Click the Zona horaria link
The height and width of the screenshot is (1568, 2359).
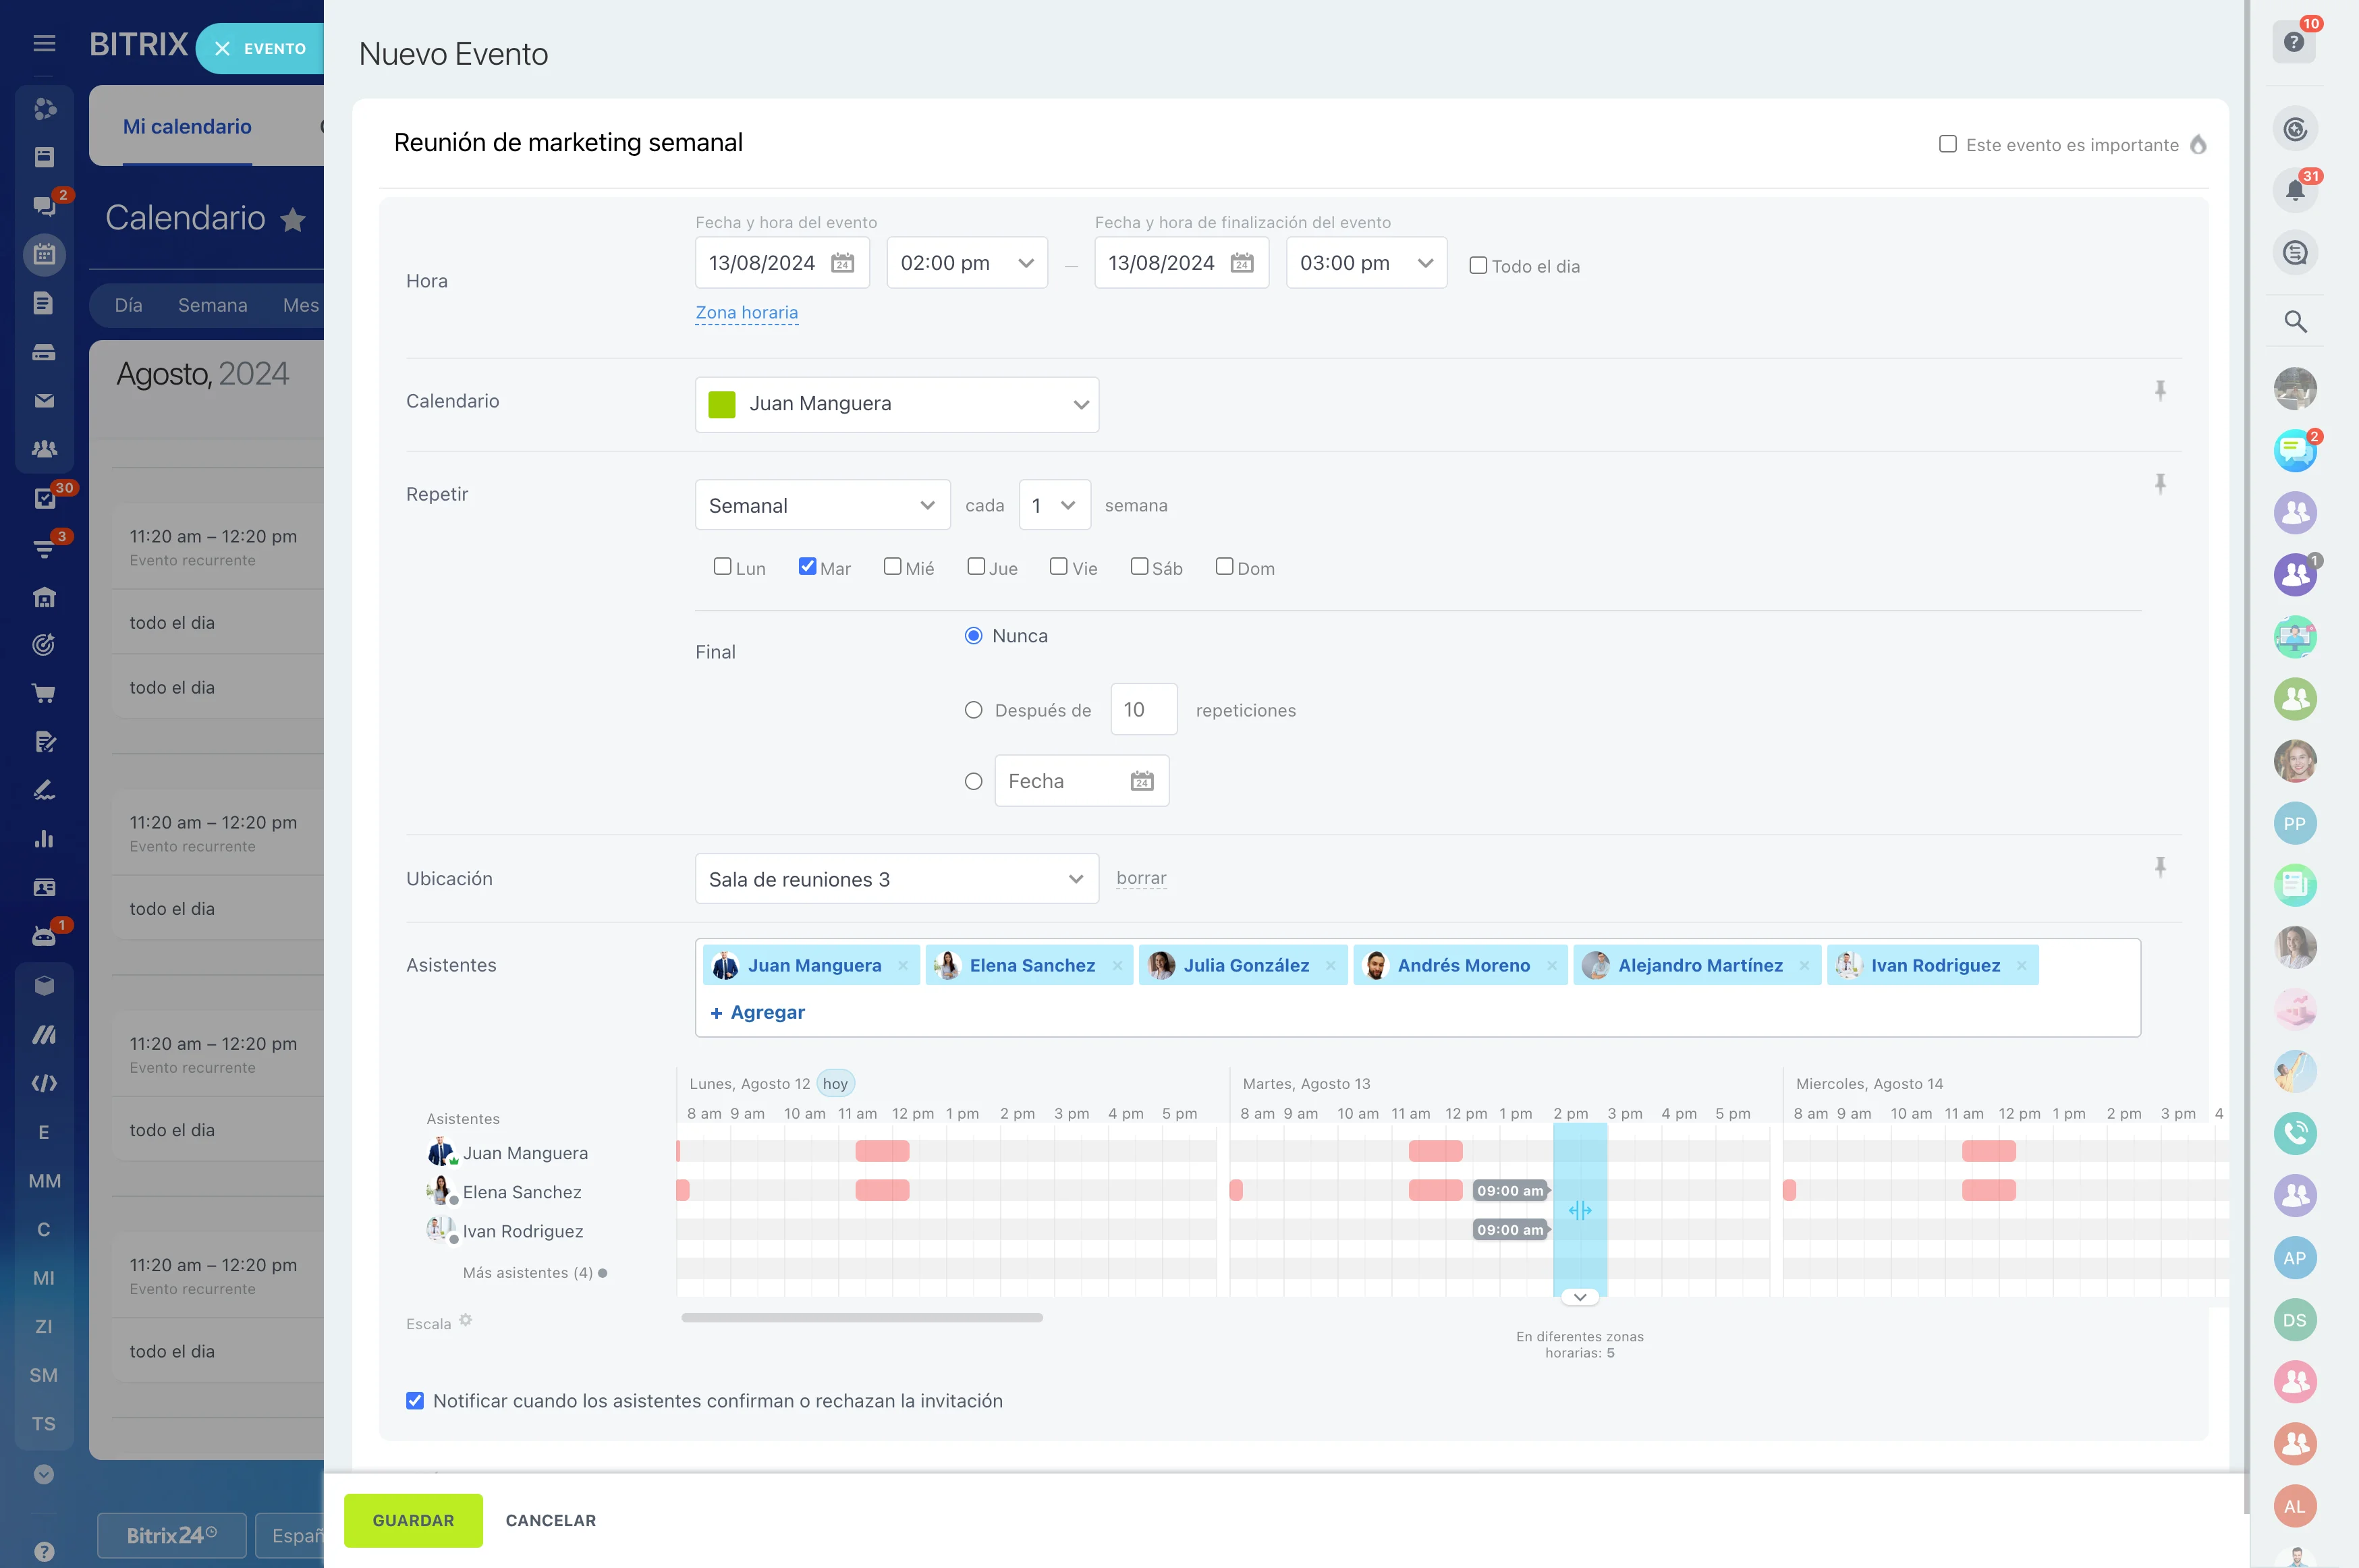pos(746,313)
